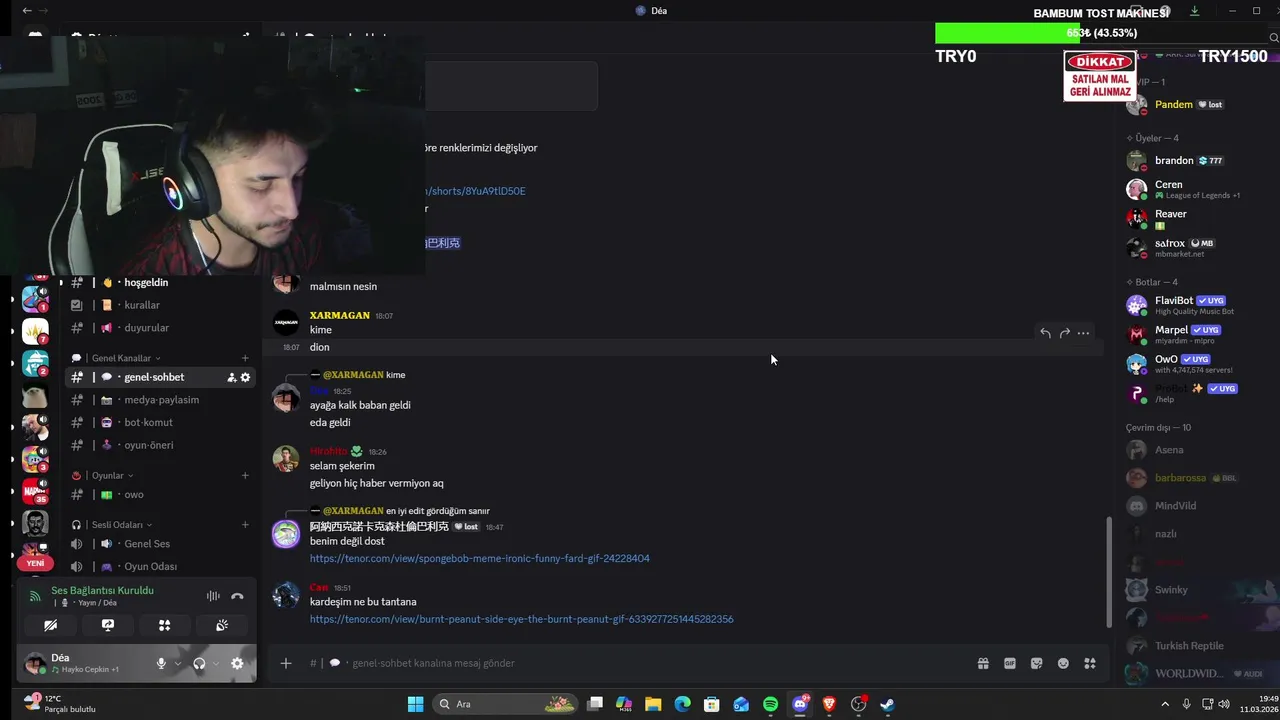1280x720 pixels.
Task: Click the screen share button
Action: [x=108, y=625]
